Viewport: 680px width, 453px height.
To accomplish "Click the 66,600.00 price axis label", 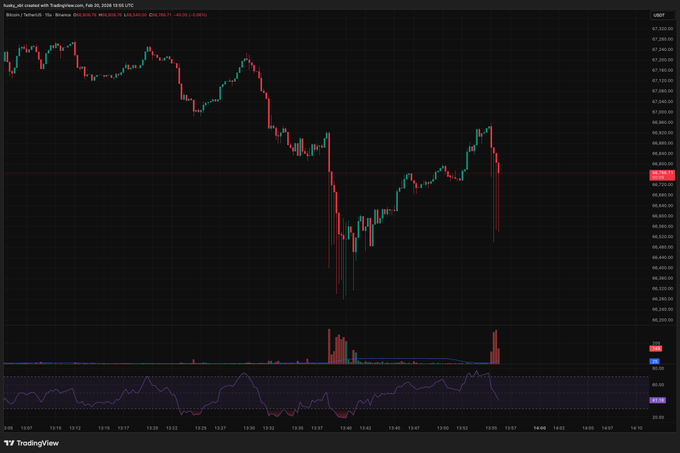I will (x=662, y=216).
